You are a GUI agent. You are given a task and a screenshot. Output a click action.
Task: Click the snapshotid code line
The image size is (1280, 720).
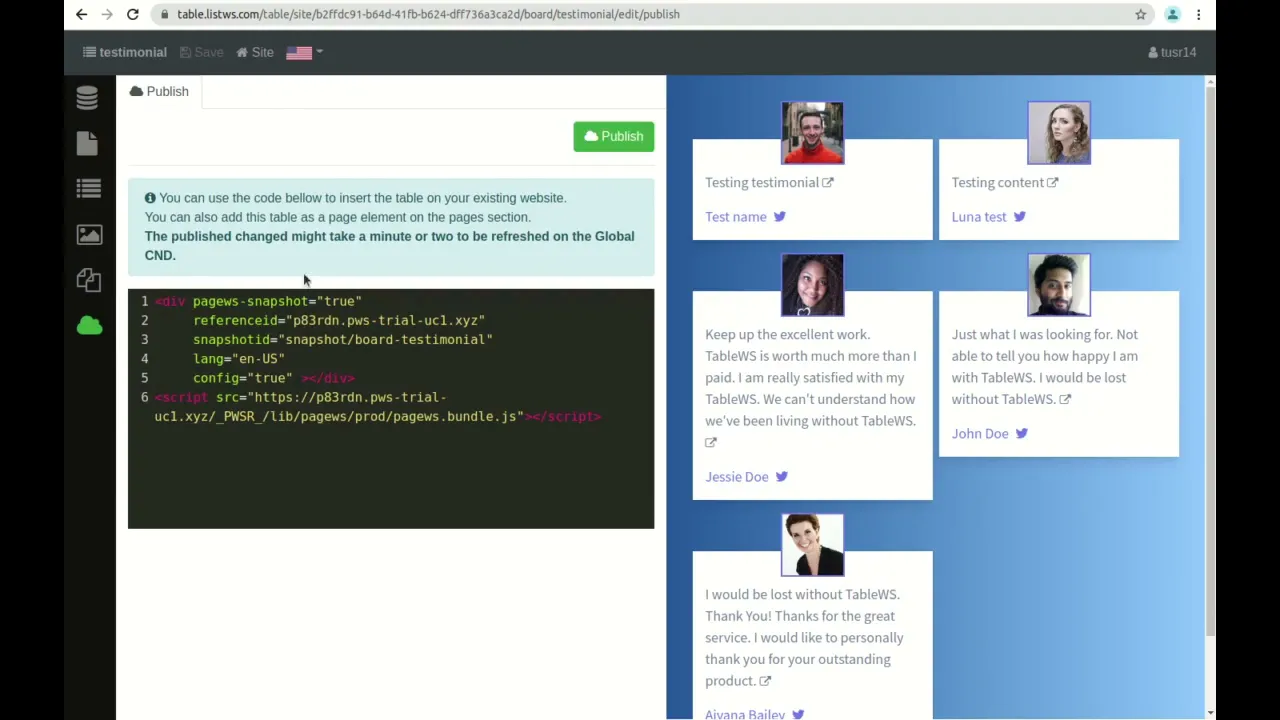343,339
